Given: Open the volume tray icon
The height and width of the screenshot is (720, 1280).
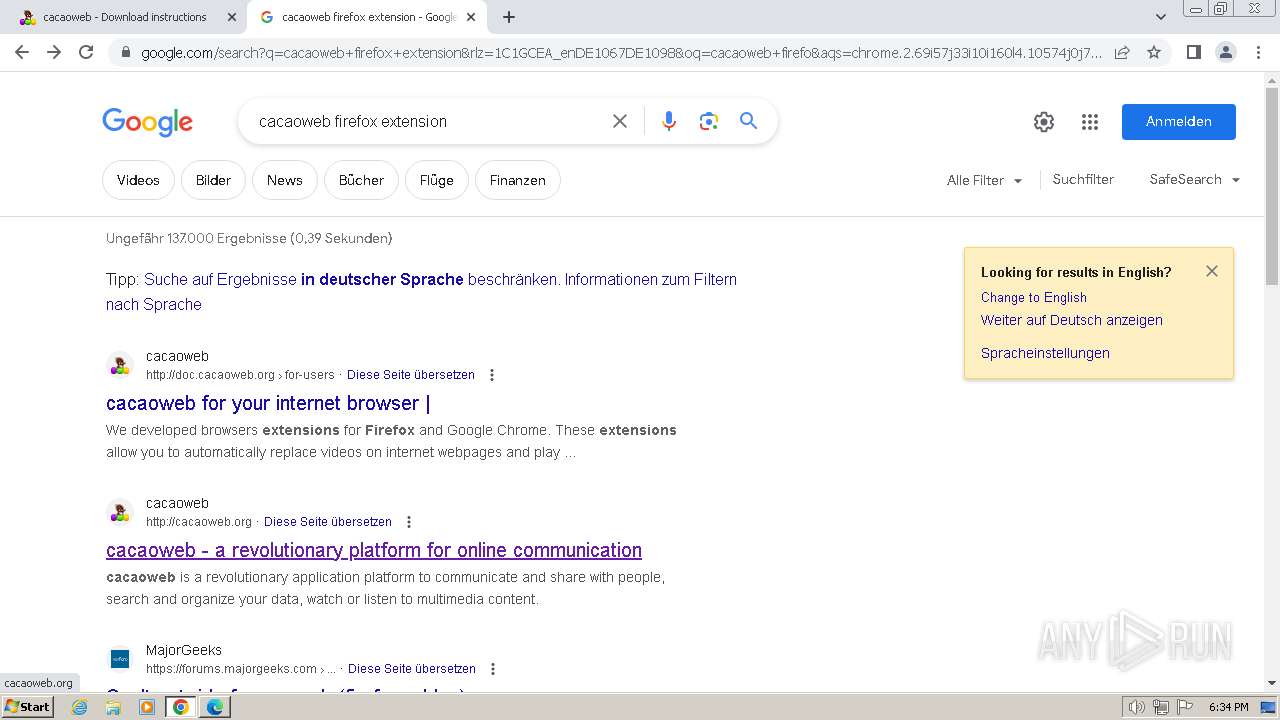Looking at the screenshot, I should click(x=1137, y=707).
